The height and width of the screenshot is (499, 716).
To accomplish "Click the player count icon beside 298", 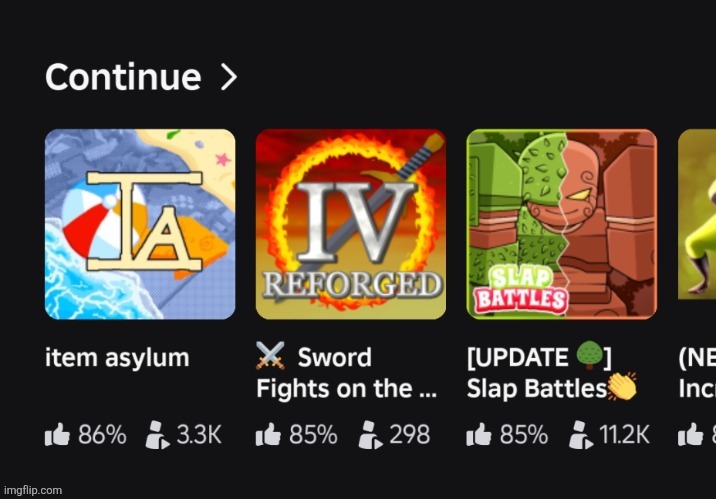I will click(370, 435).
